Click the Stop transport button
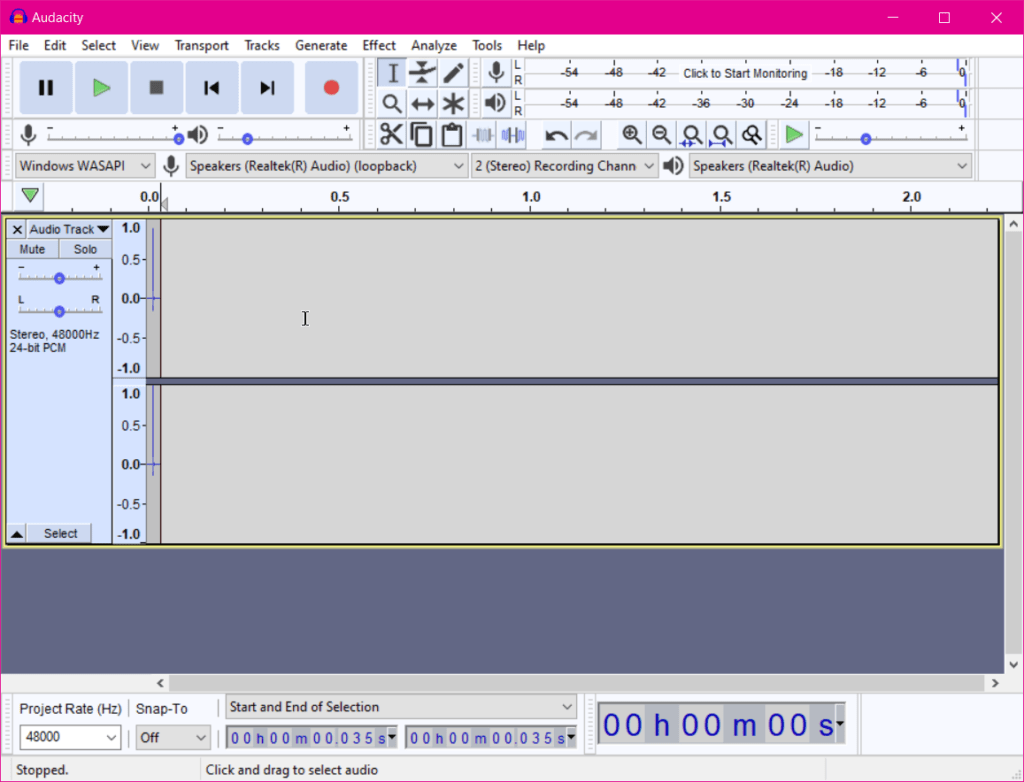The width and height of the screenshot is (1024, 782). 156,88
